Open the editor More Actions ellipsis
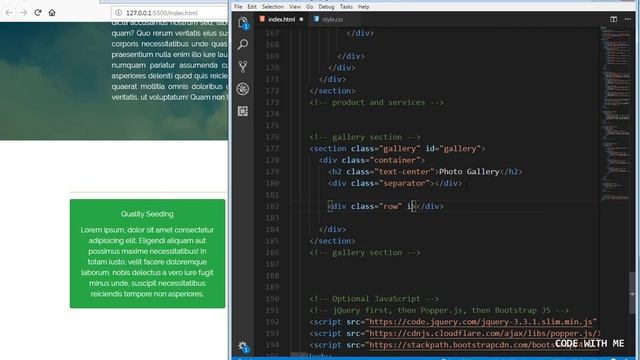Screen dimensions: 640x360 point(627,19)
